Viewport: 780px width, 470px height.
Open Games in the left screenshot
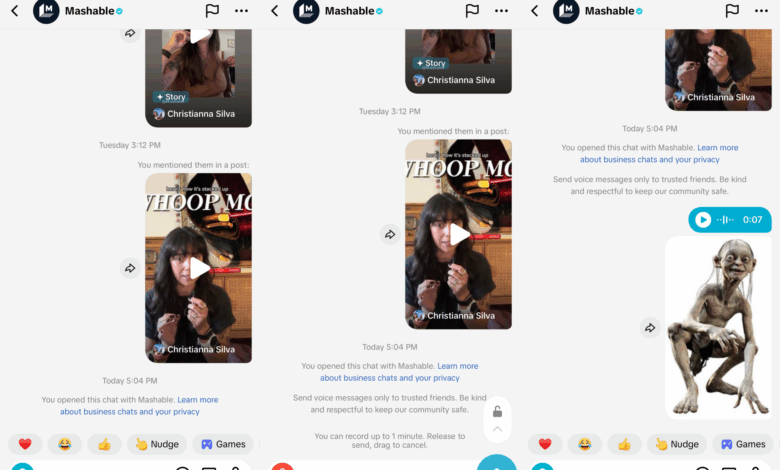(x=223, y=444)
